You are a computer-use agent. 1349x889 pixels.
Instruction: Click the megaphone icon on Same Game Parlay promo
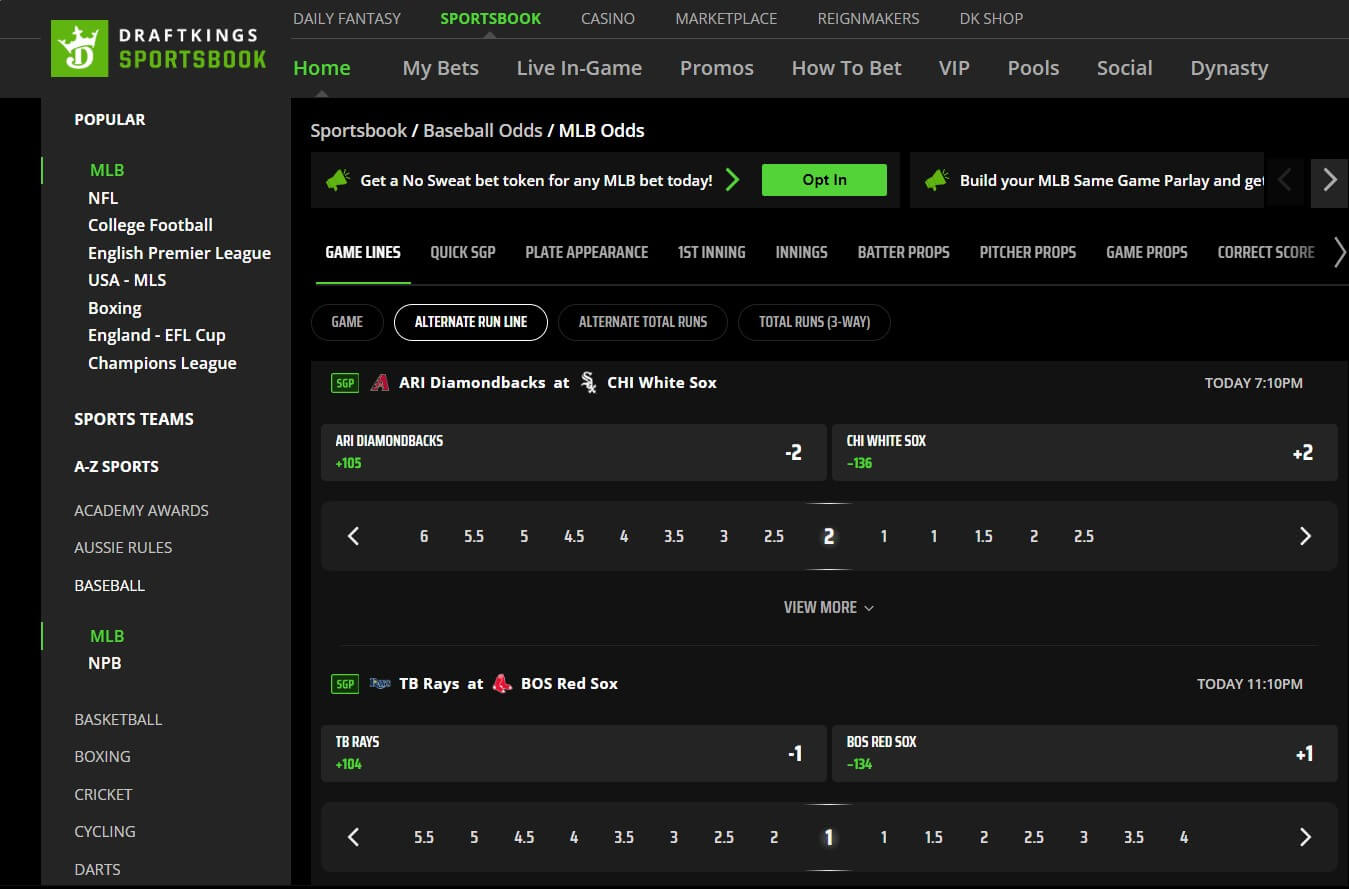point(937,180)
